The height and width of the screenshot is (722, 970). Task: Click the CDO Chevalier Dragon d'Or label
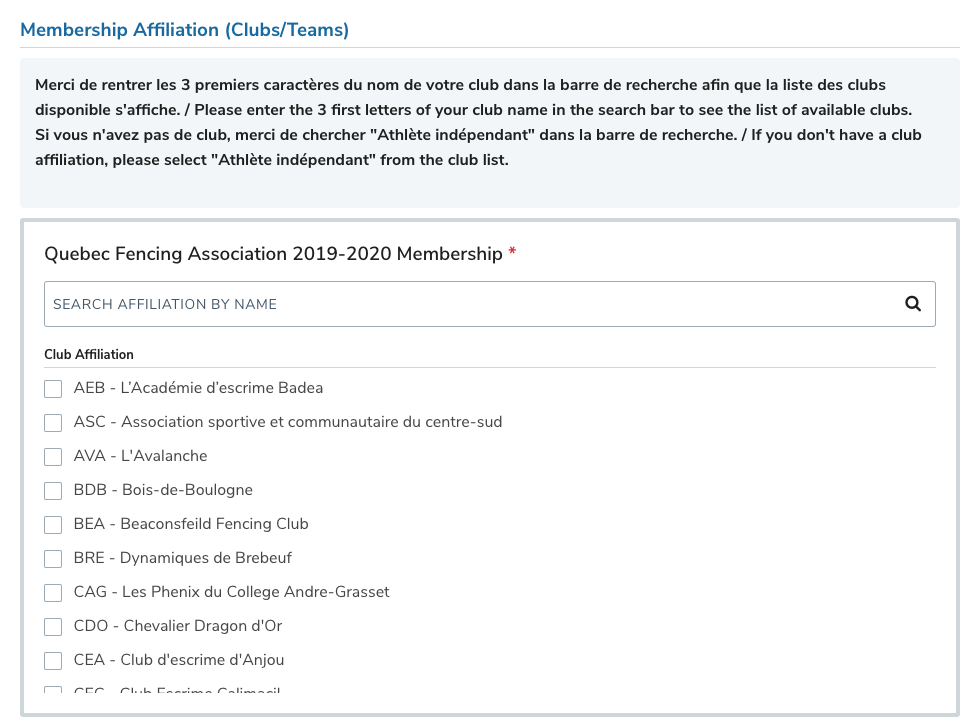pyautogui.click(x=178, y=626)
